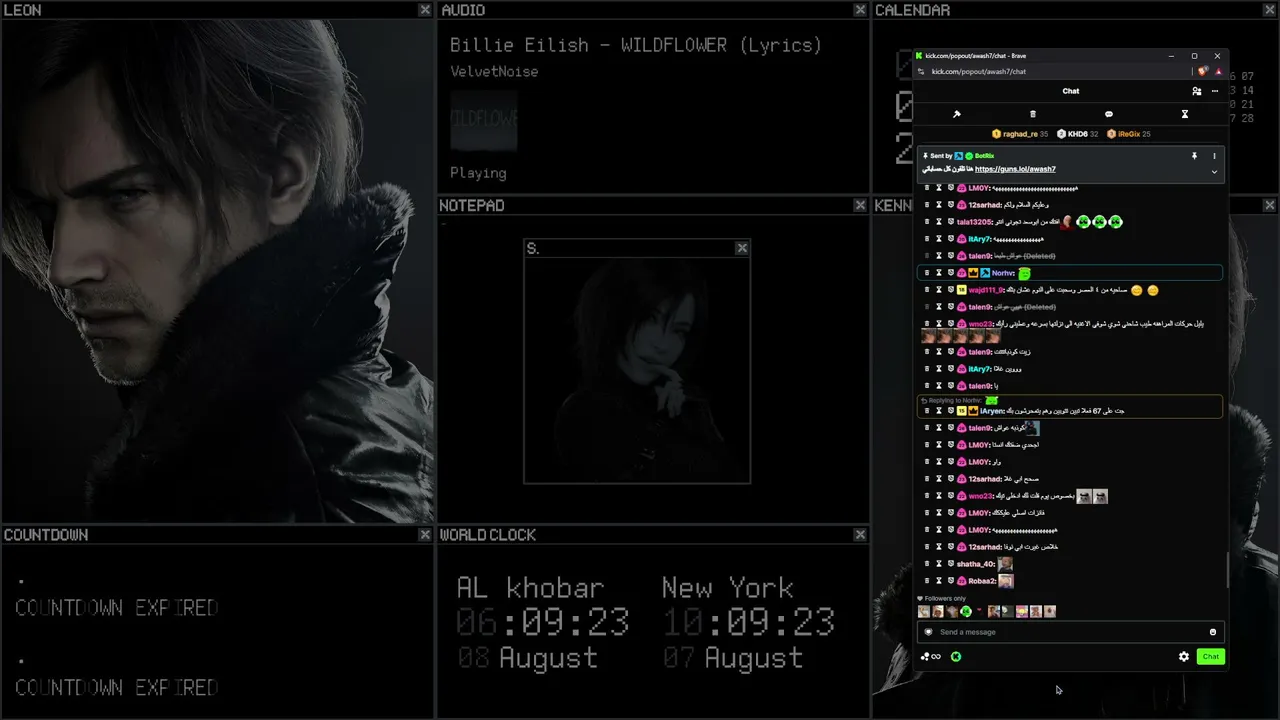Image resolution: width=1280 pixels, height=720 pixels.
Task: Click username Norhv in chat
Action: tap(1003, 273)
